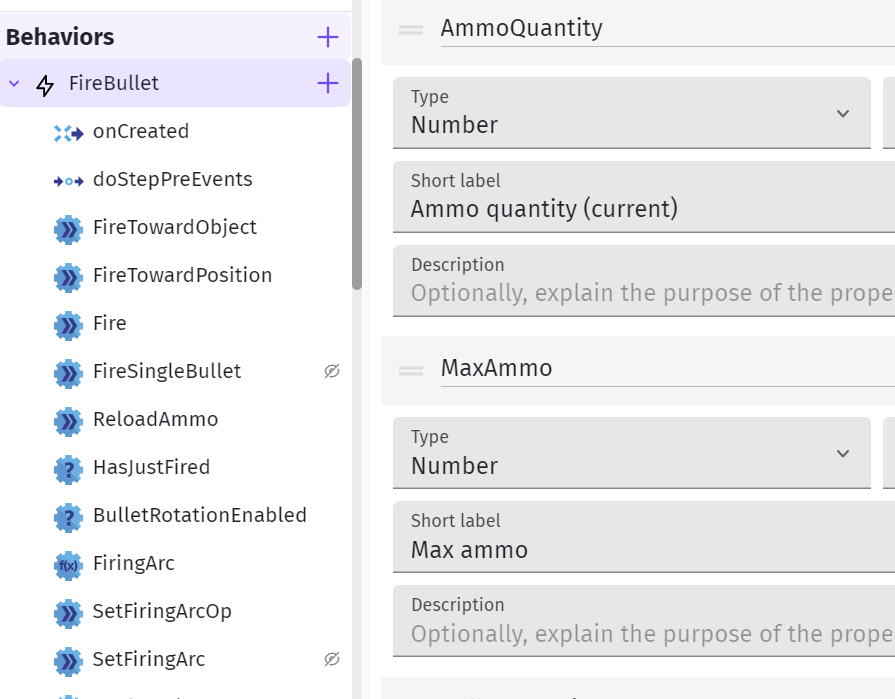
Task: Open the FireTowardObject function
Action: pyautogui.click(x=175, y=227)
